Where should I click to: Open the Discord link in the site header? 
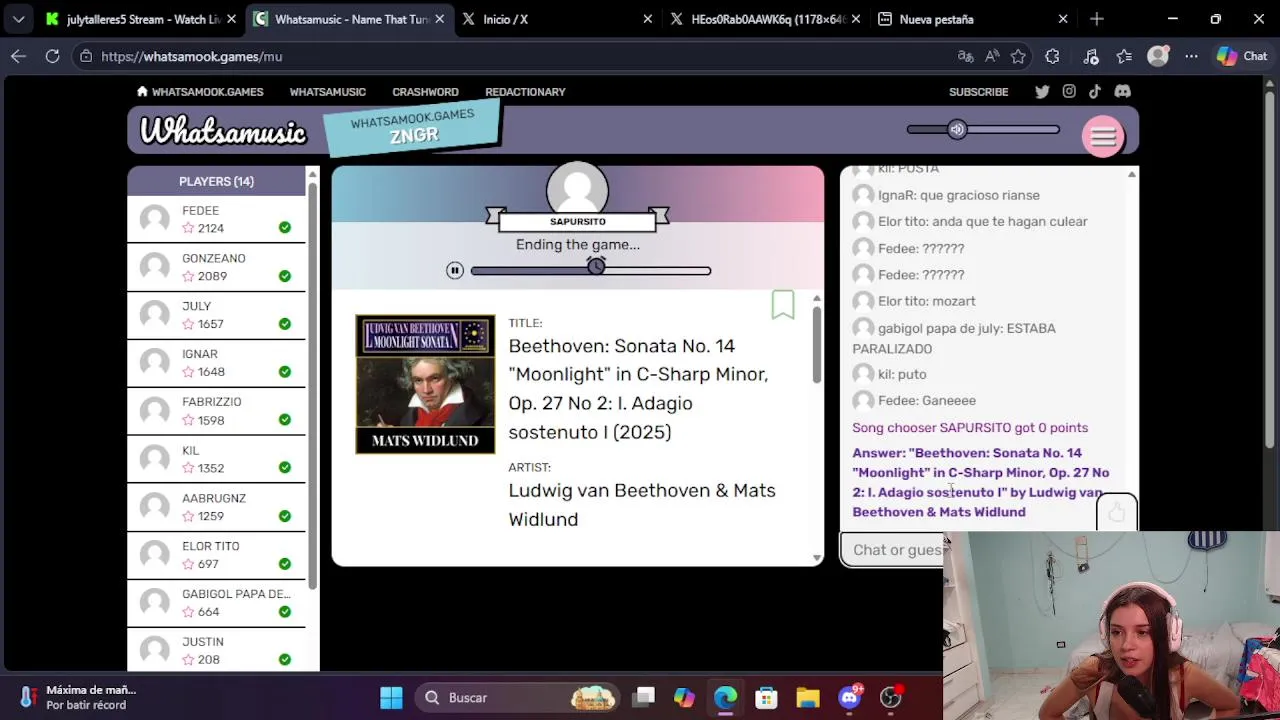(1122, 91)
